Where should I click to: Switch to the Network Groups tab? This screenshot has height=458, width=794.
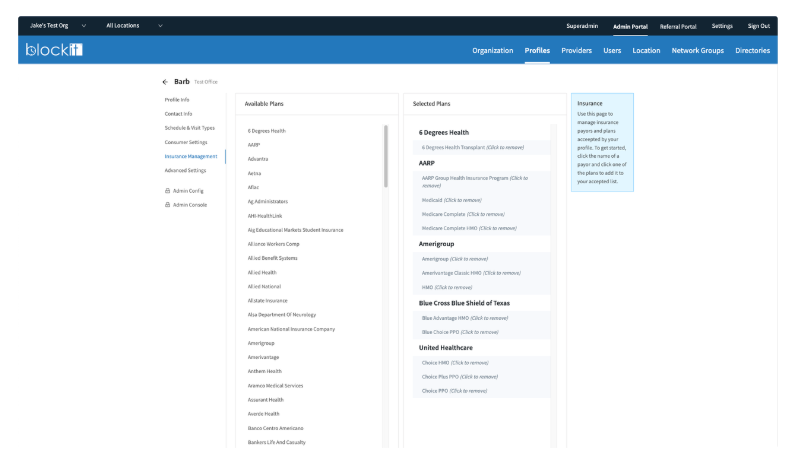[697, 51]
